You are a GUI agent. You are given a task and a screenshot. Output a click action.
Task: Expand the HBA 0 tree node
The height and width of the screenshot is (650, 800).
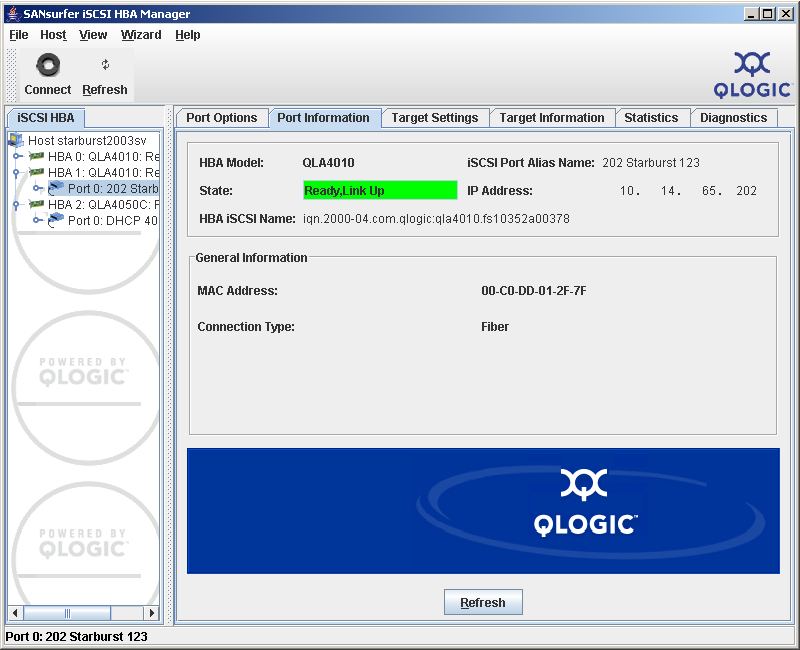pos(17,156)
